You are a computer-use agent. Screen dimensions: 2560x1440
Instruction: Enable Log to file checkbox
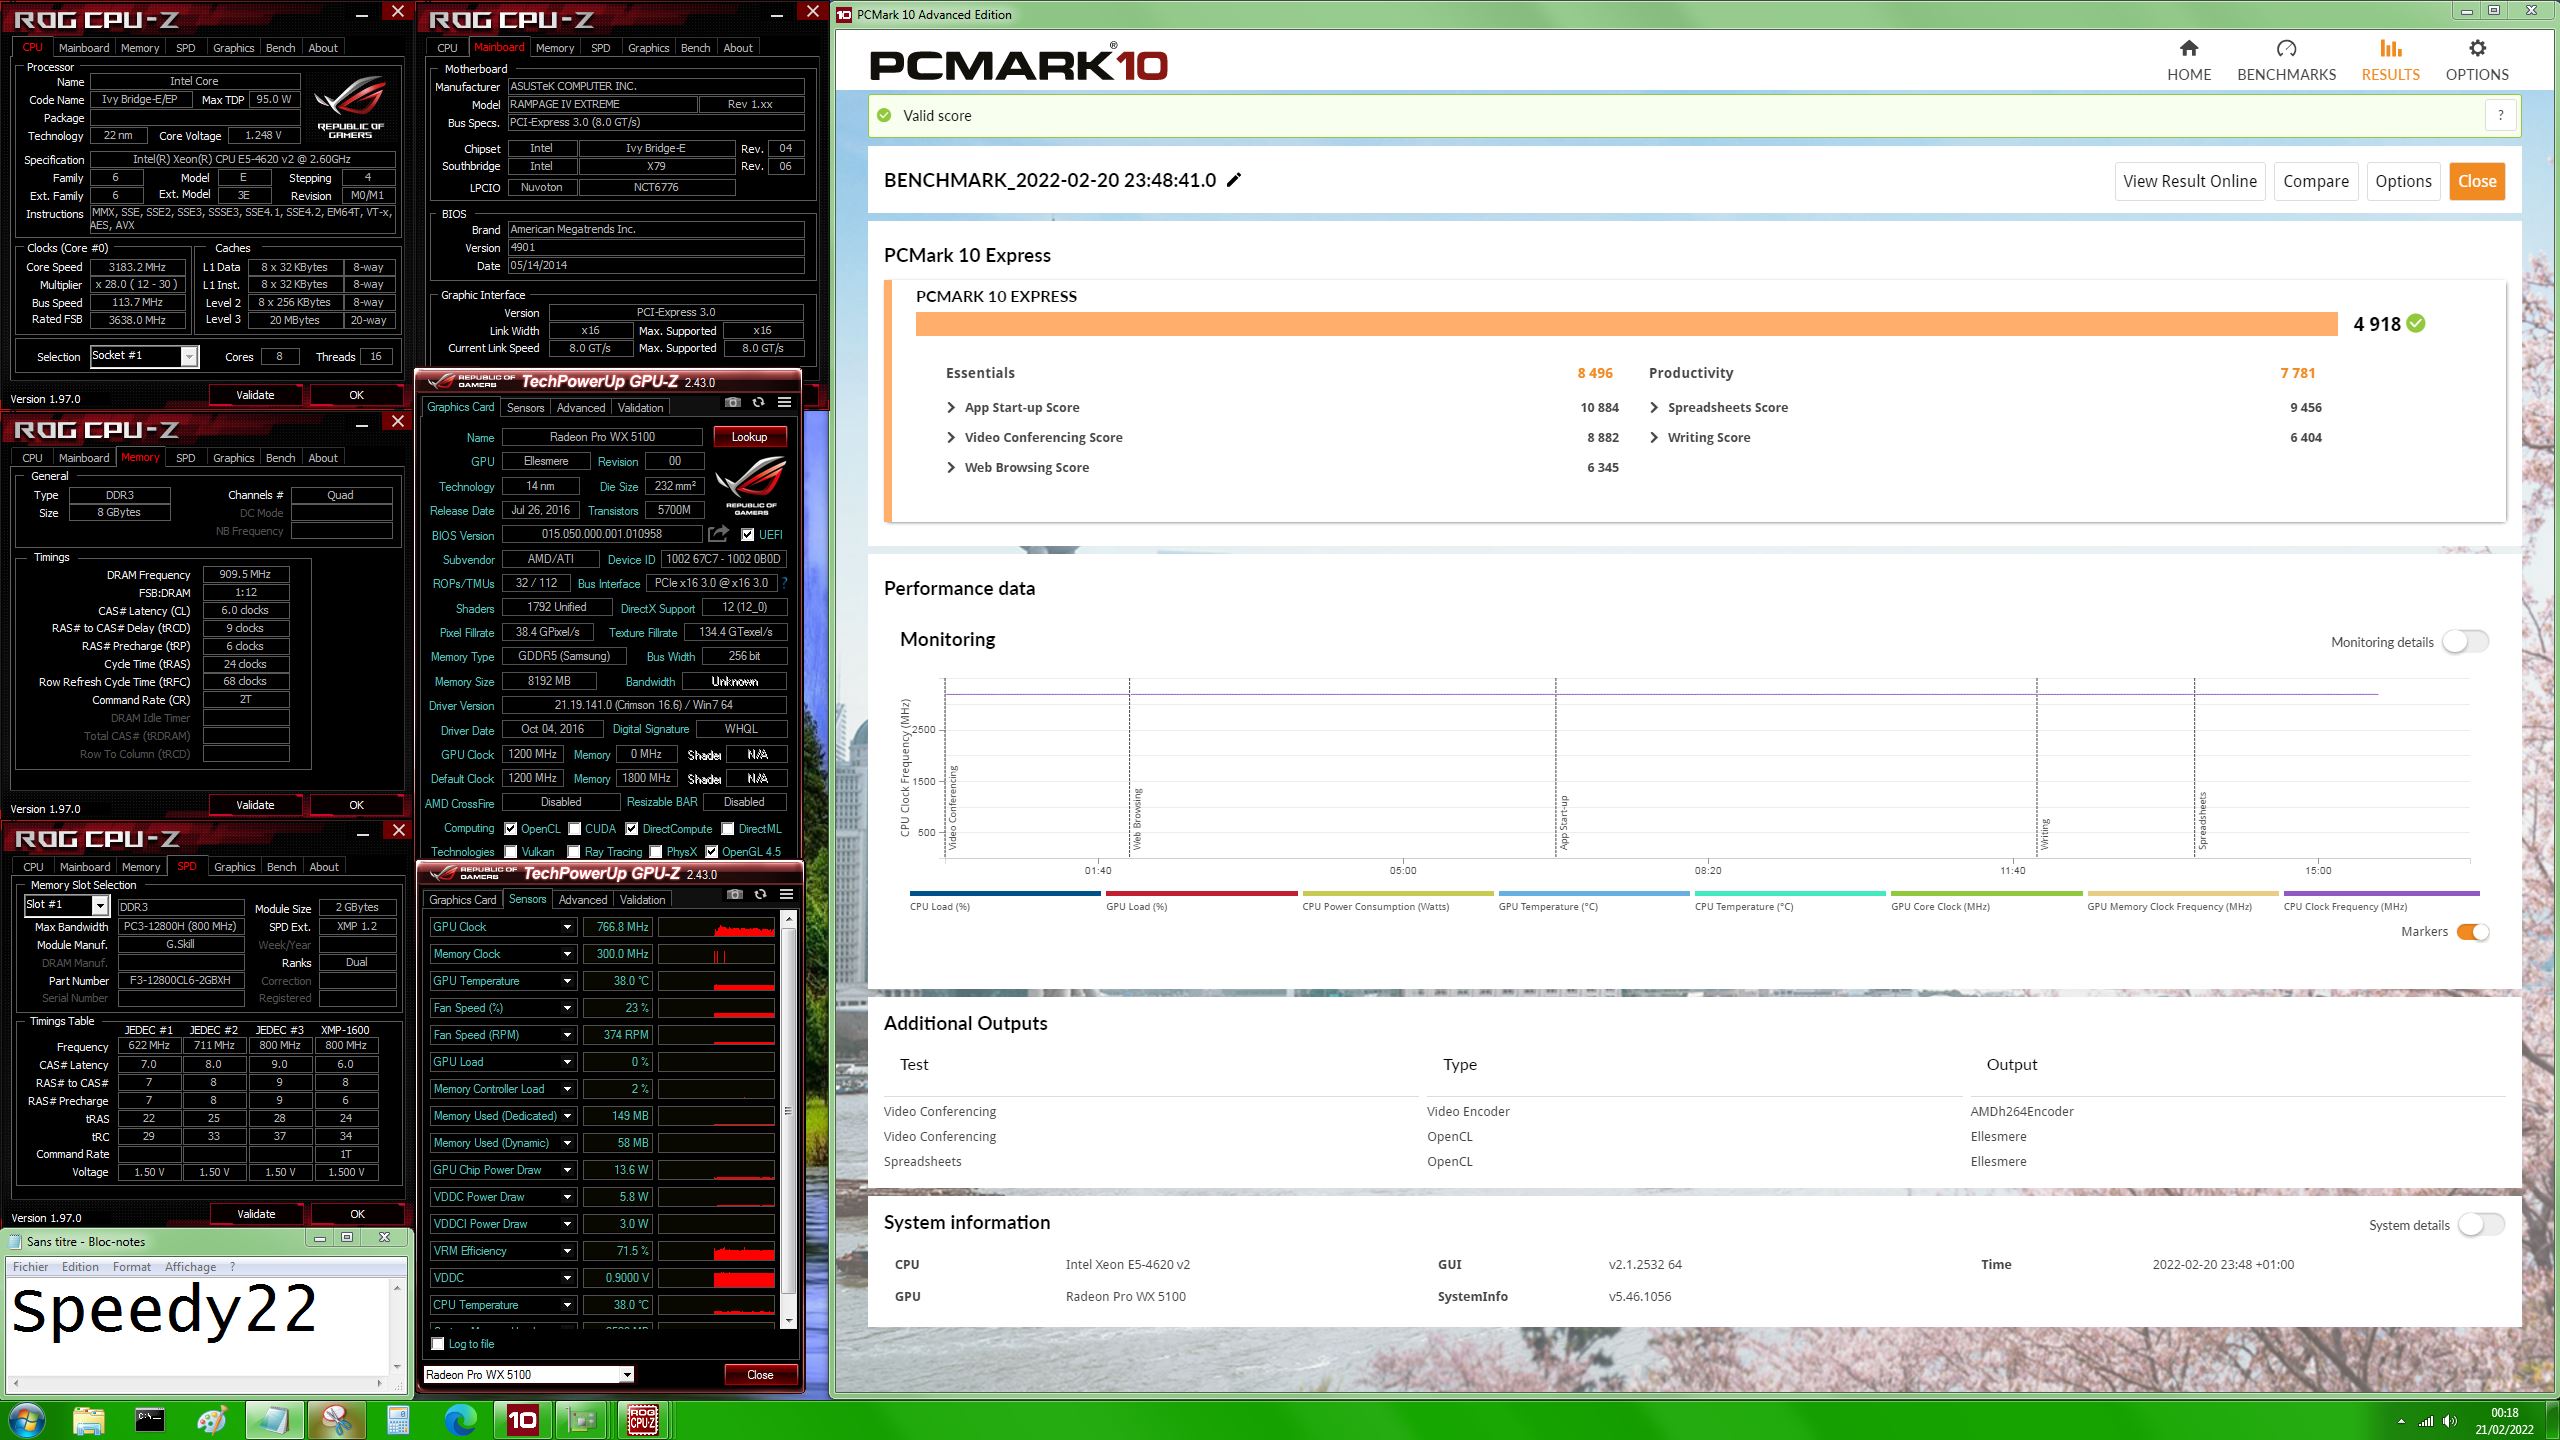pyautogui.click(x=437, y=1344)
